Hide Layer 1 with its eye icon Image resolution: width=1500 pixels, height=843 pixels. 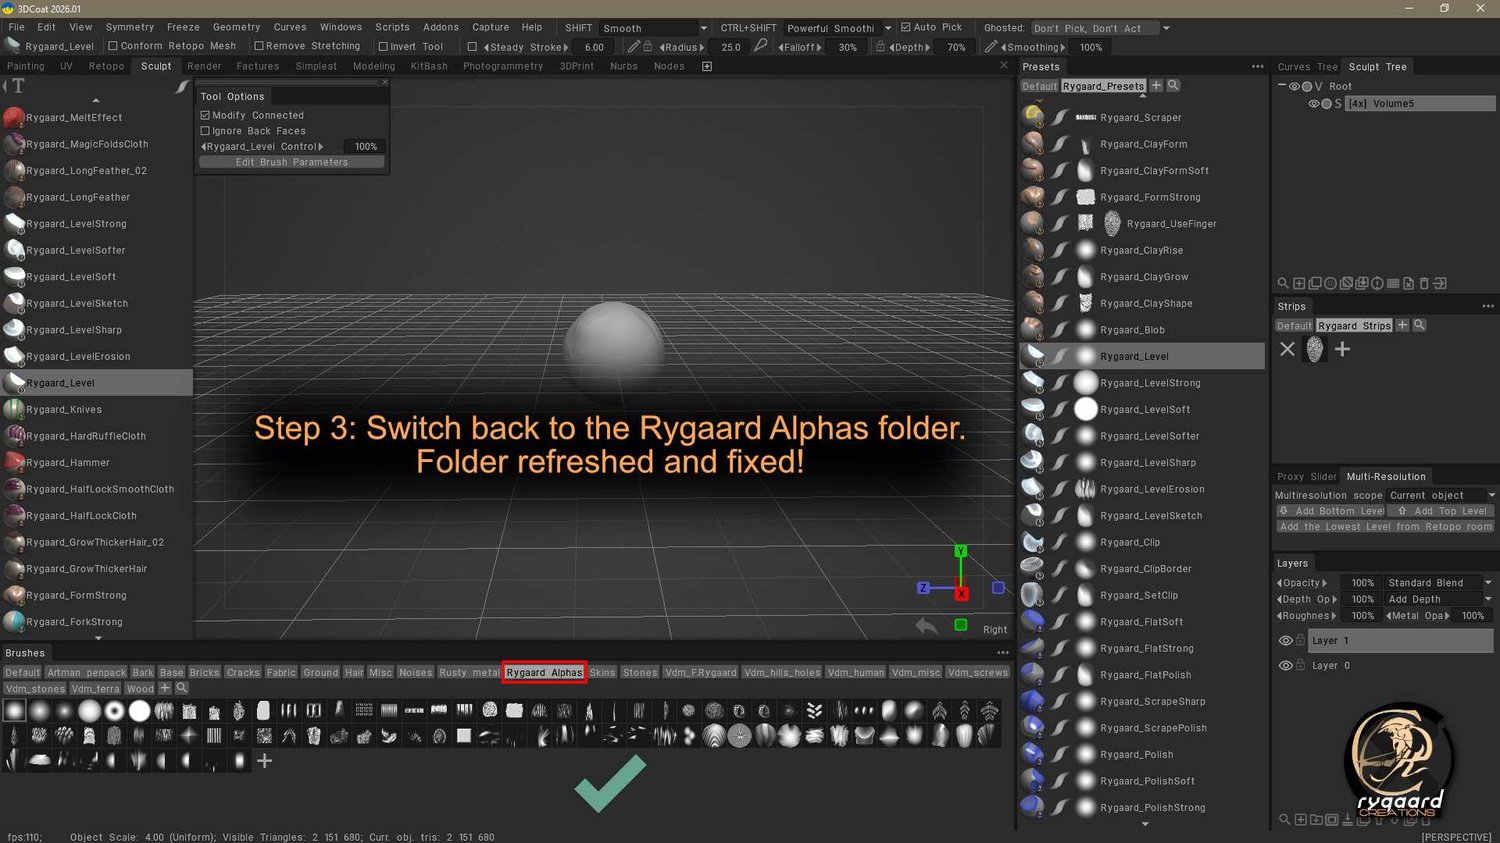pyautogui.click(x=1286, y=641)
